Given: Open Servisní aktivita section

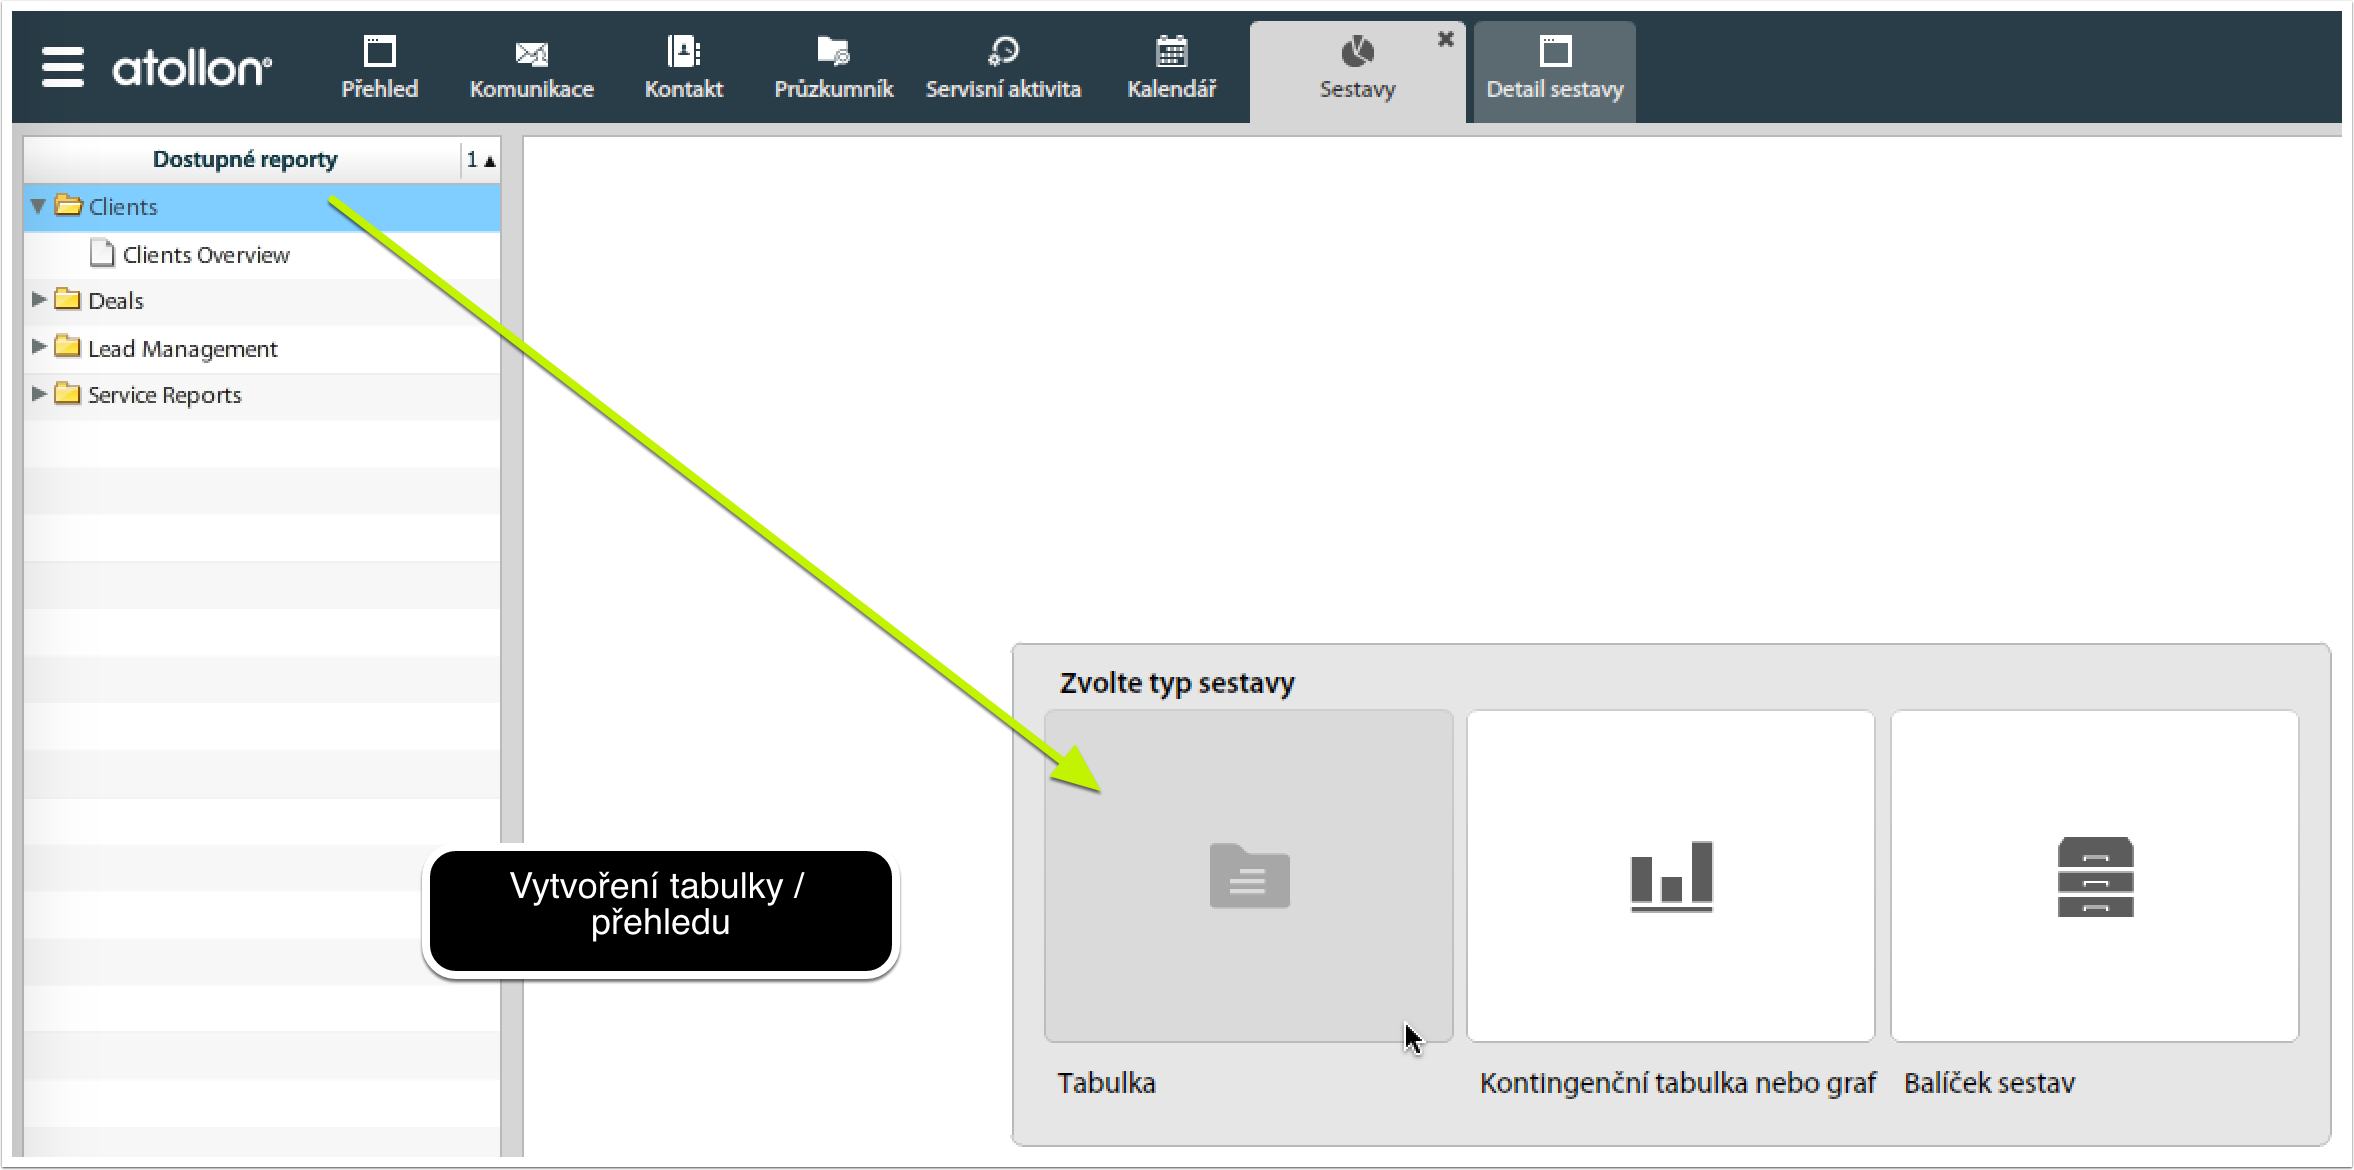Looking at the screenshot, I should (1003, 68).
